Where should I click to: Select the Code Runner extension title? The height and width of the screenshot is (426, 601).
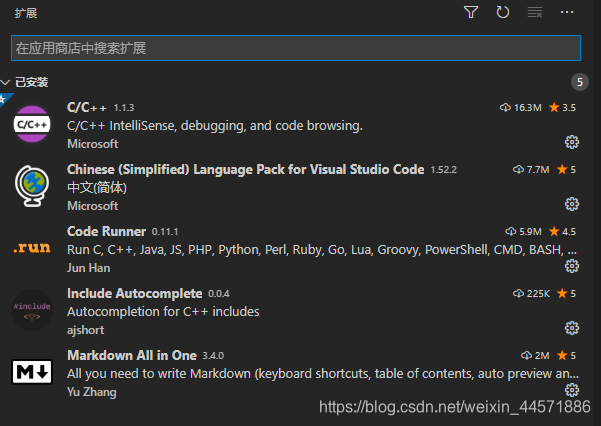106,232
